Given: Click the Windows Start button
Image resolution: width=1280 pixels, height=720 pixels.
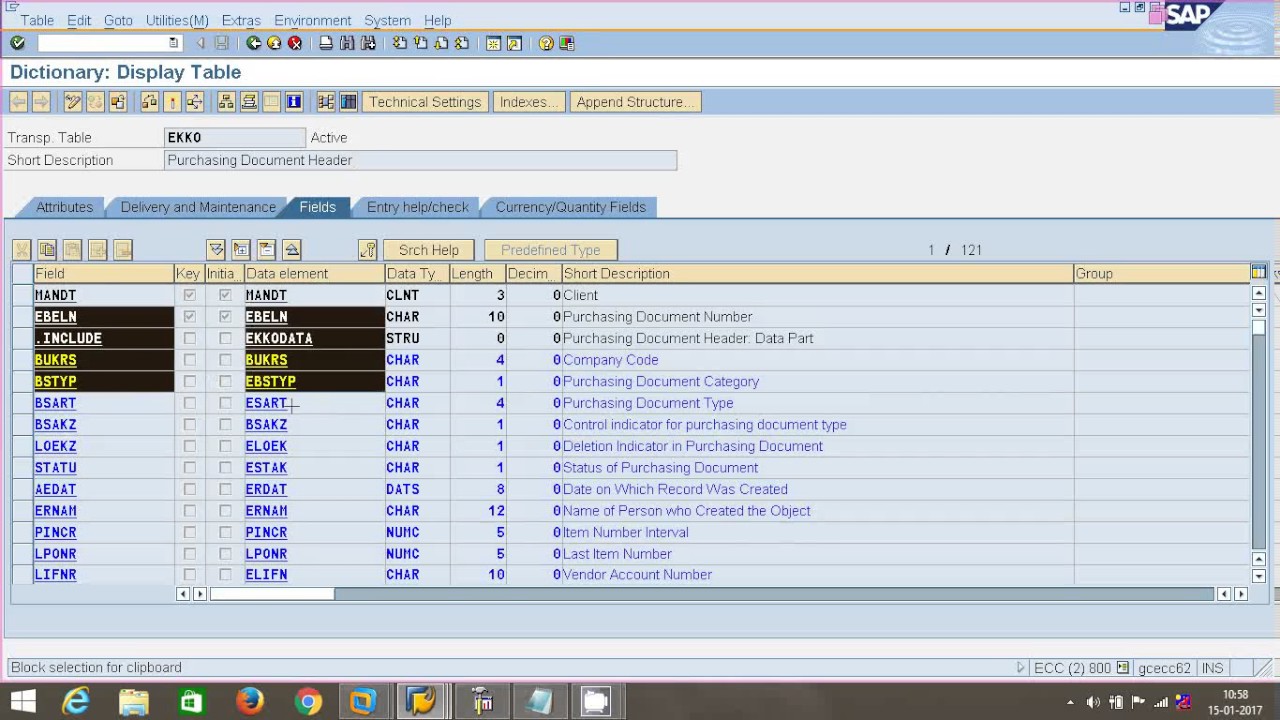Looking at the screenshot, I should pyautogui.click(x=22, y=701).
